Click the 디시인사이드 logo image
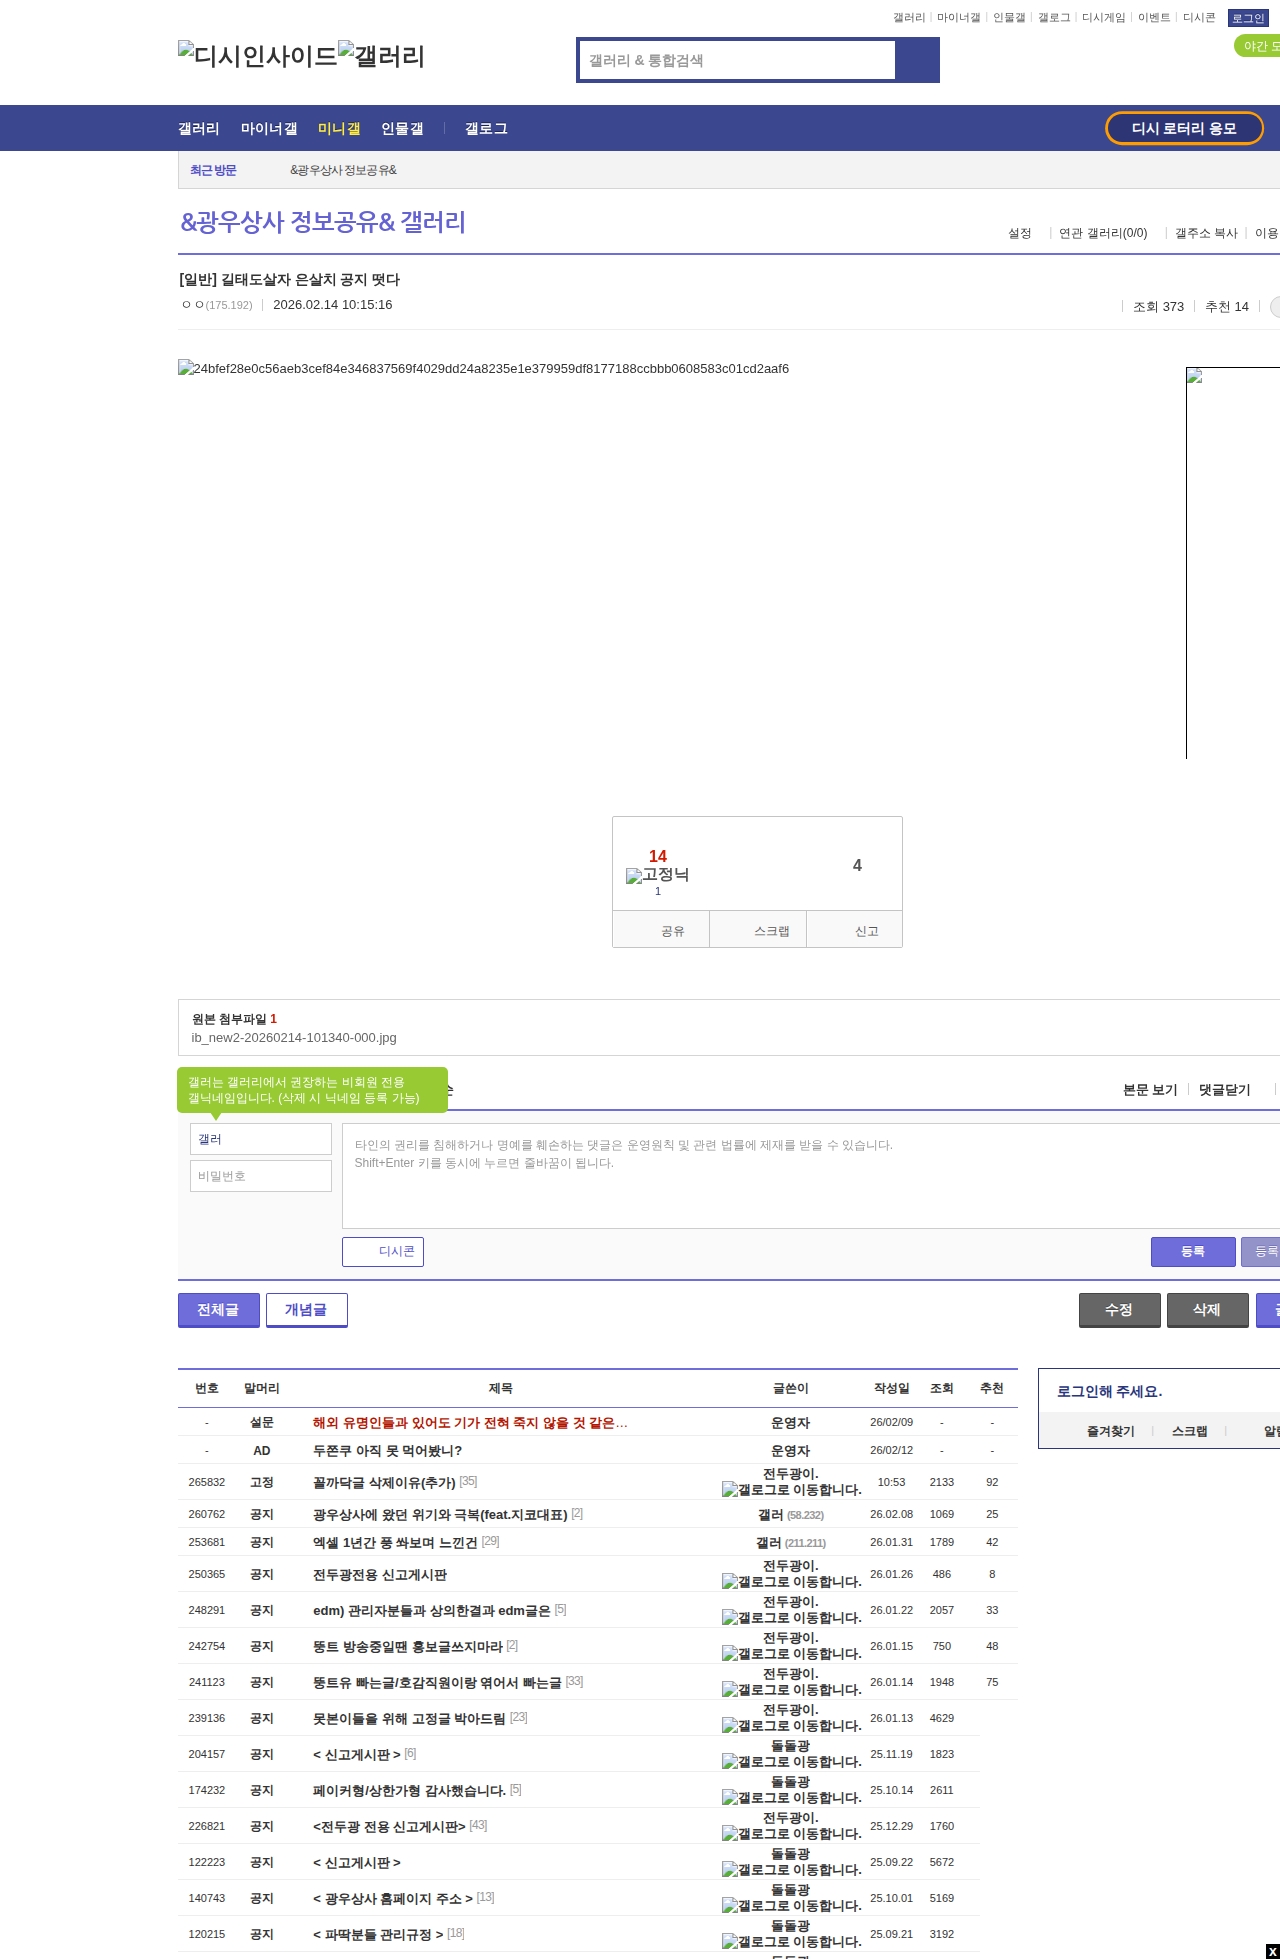This screenshot has height=1959, width=1280. pyautogui.click(x=257, y=56)
